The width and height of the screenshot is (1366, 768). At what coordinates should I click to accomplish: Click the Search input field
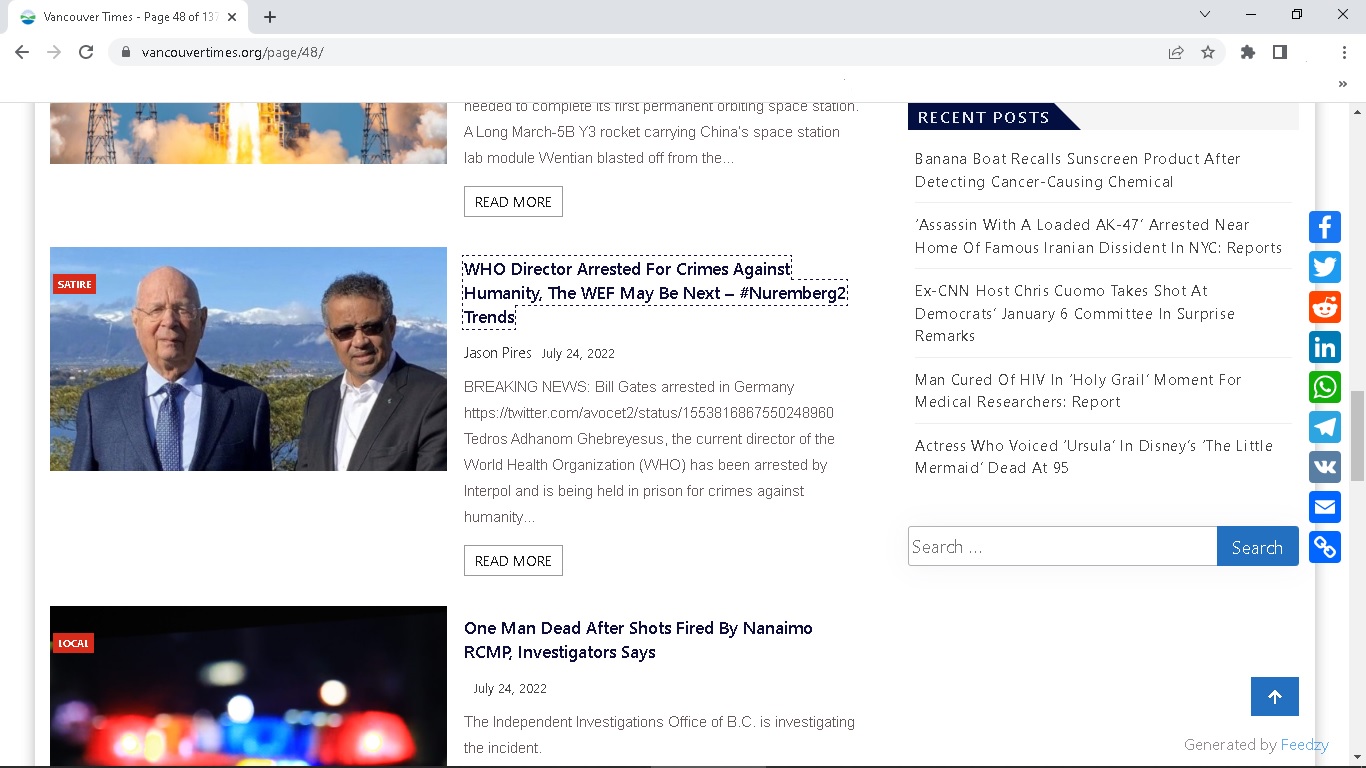pos(1062,547)
